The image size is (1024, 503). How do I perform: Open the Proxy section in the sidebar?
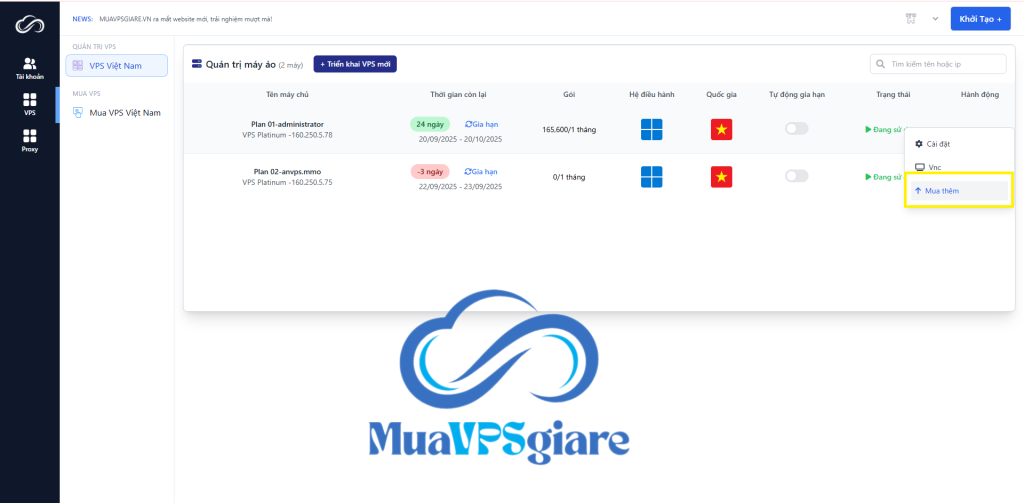[30, 142]
